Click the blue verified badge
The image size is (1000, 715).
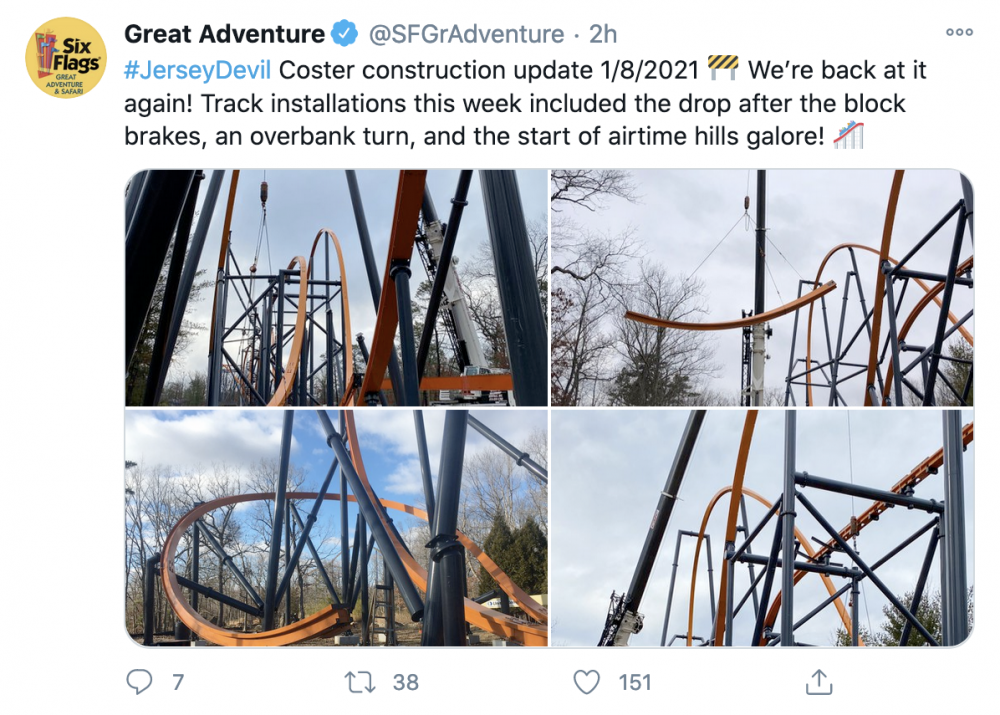click(345, 33)
